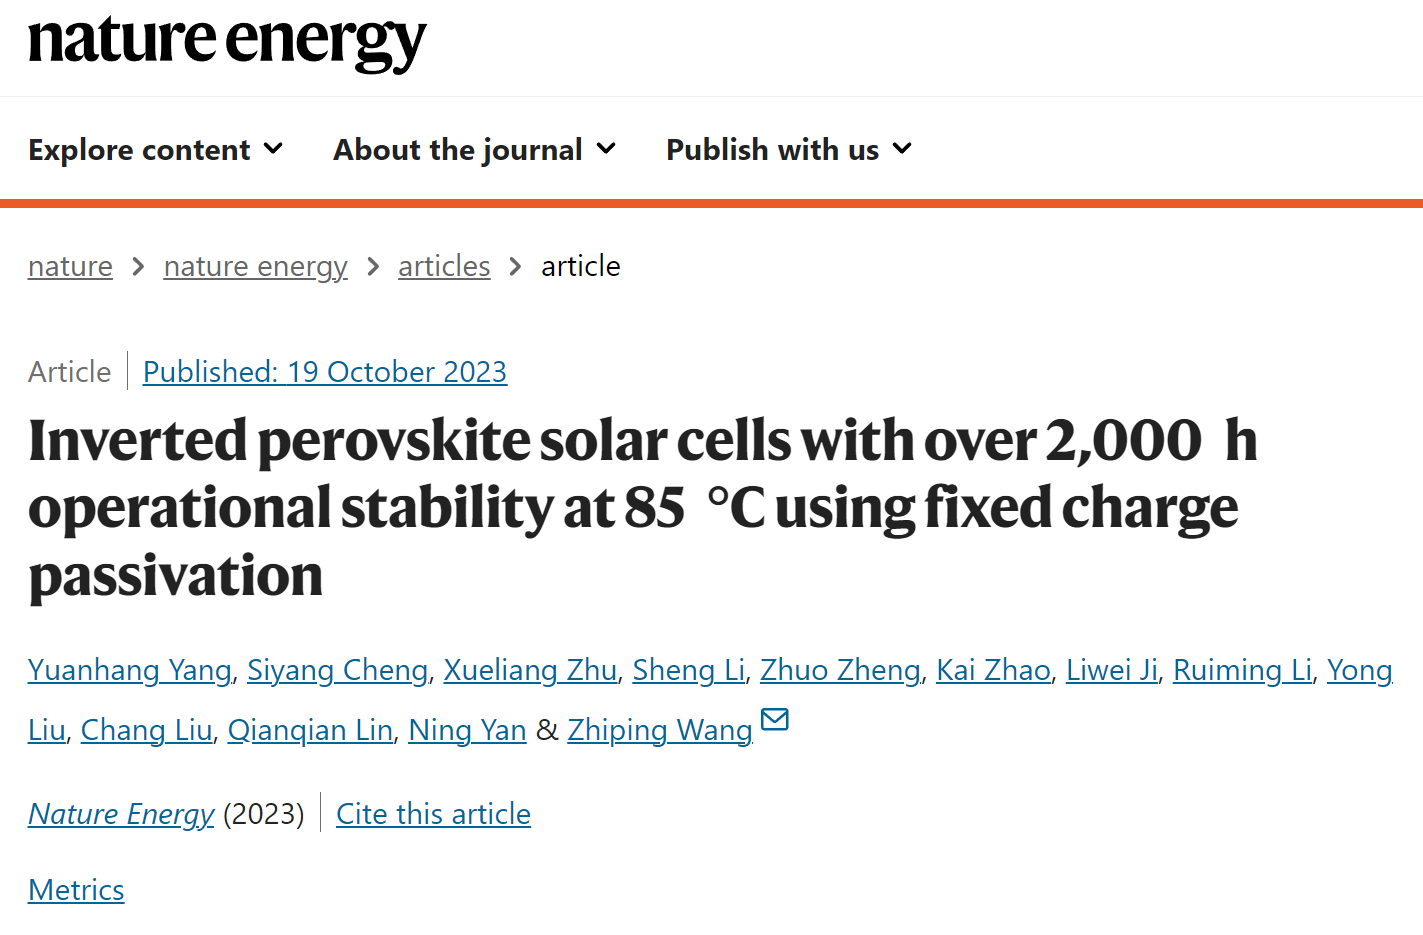
Task: Go to nature breadcrumb link
Action: tap(70, 266)
